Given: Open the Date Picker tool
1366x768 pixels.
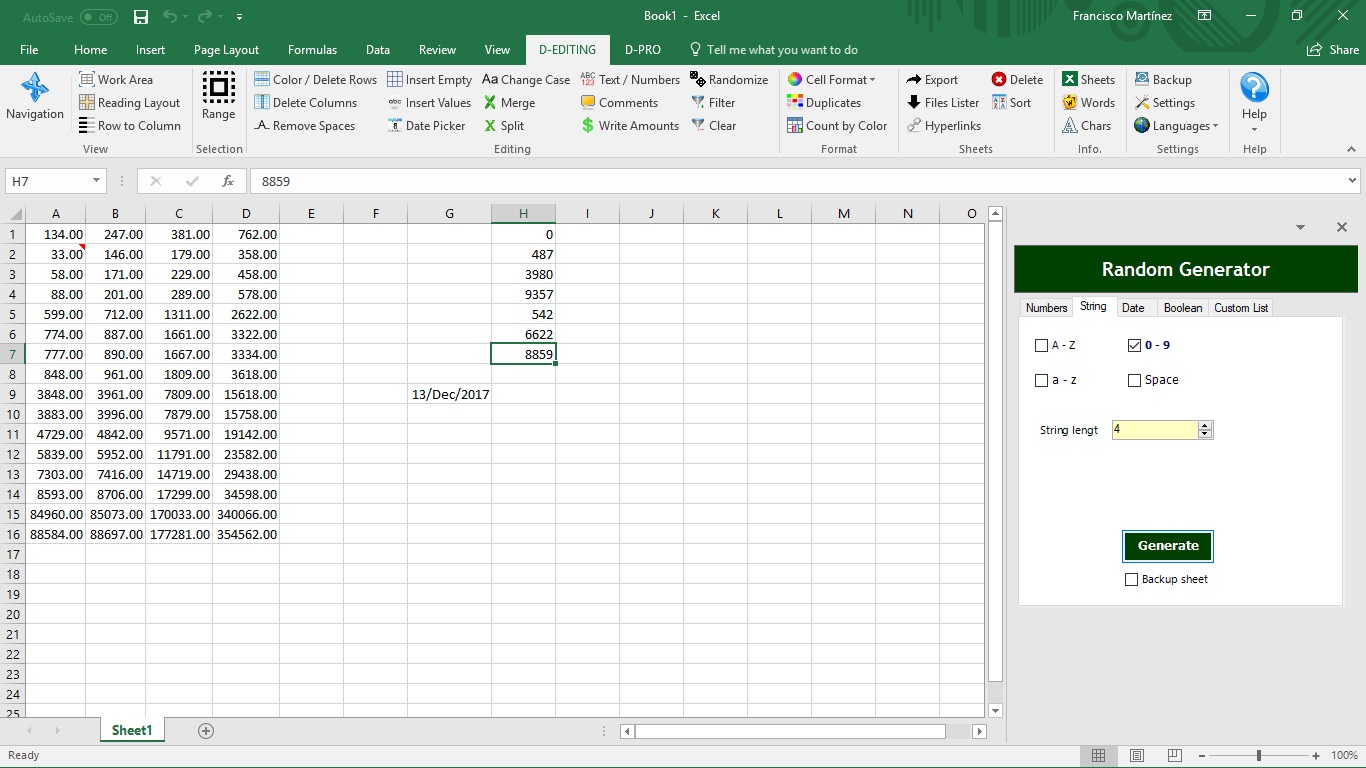Looking at the screenshot, I should pos(427,126).
